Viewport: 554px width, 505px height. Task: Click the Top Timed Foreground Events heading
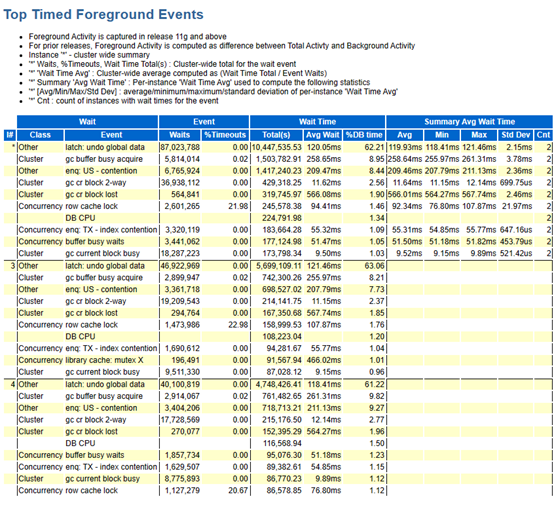[x=103, y=14]
